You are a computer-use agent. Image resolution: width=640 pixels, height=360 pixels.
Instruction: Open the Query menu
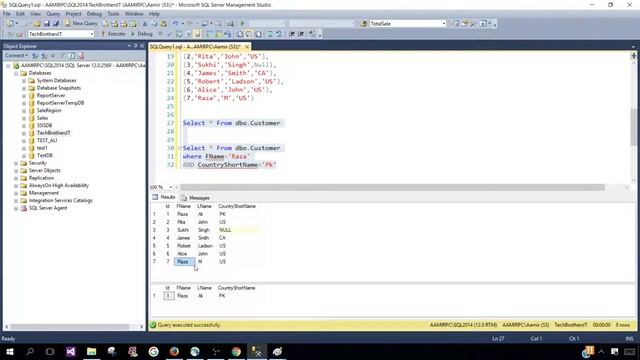click(x=53, y=14)
